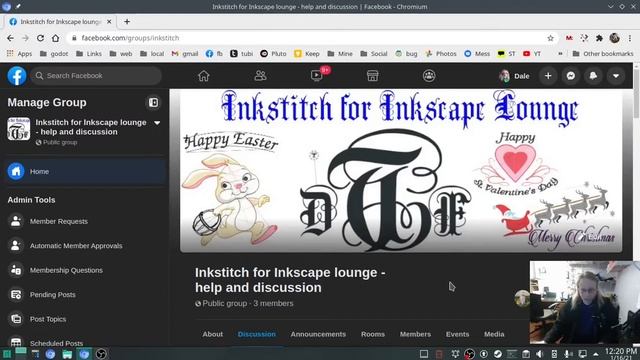The image size is (640, 360).
Task: Switch to the About tab
Action: 213,334
